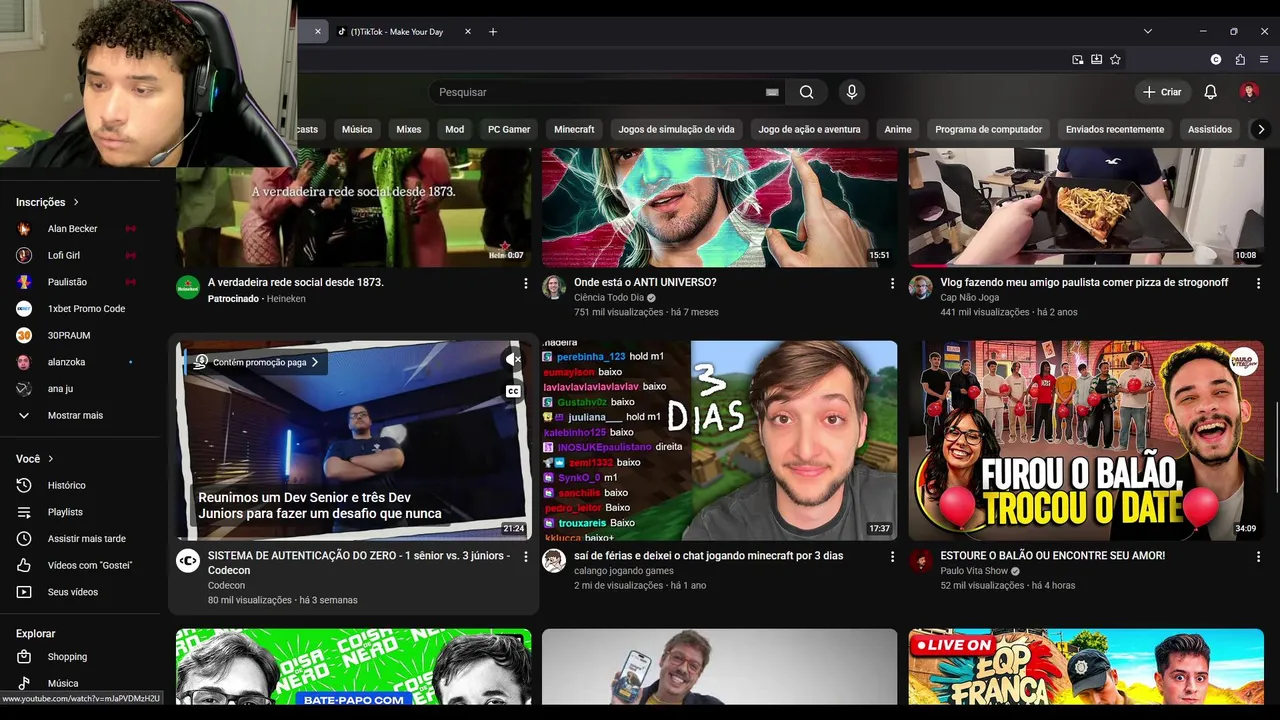1280x720 pixels.
Task: Open the on-screen keyboard icon in search box
Action: pyautogui.click(x=772, y=92)
